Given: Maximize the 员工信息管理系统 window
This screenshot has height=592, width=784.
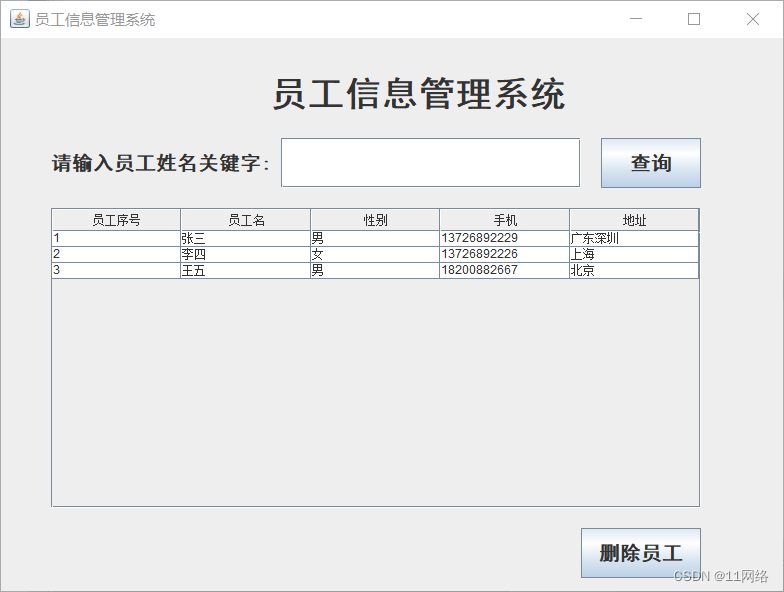Looking at the screenshot, I should pyautogui.click(x=694, y=19).
